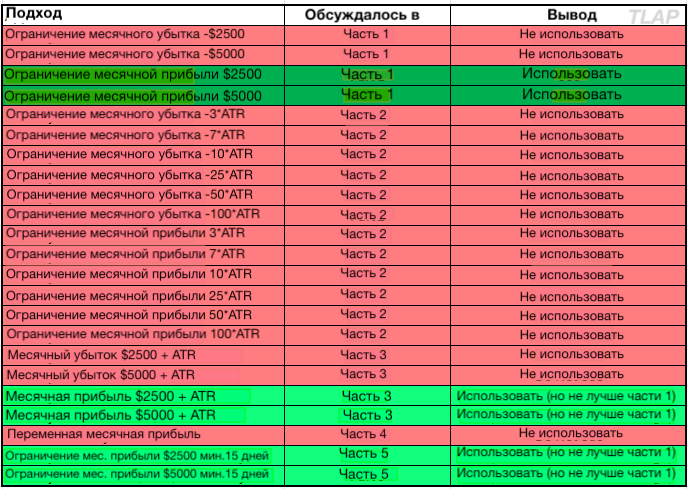Image resolution: width=688 pixels, height=489 pixels.
Task: Select cell "Ограничение мес. прибыли $2500 мин.15 дней"
Action: 144,455
